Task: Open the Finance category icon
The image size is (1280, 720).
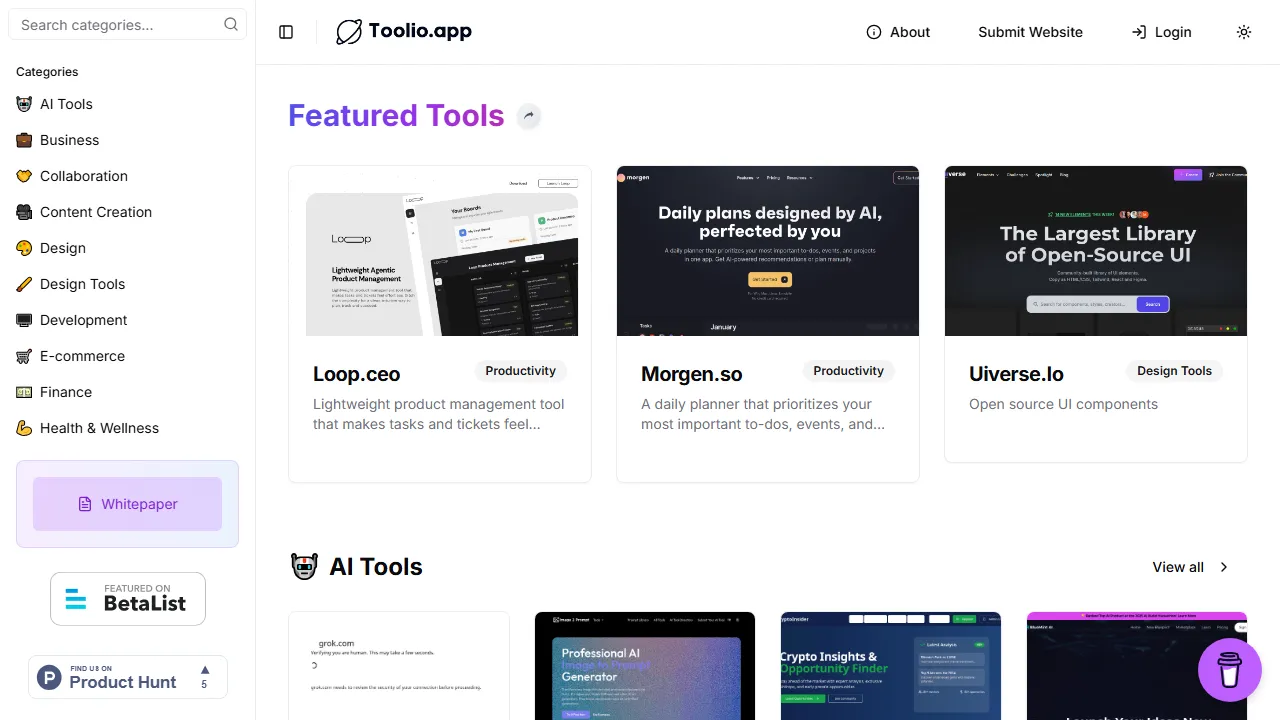Action: tap(24, 392)
